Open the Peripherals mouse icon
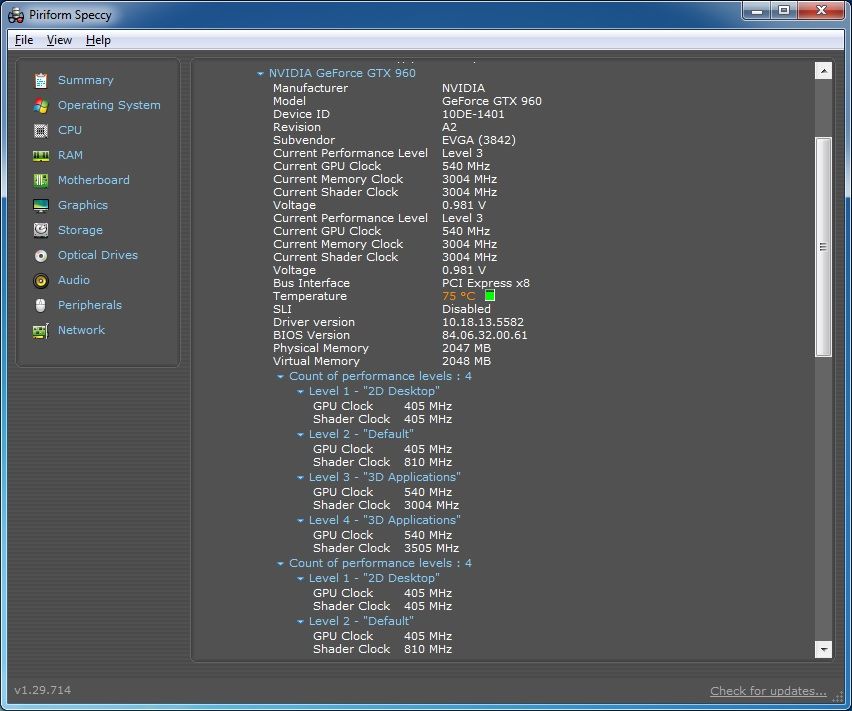 tap(41, 305)
